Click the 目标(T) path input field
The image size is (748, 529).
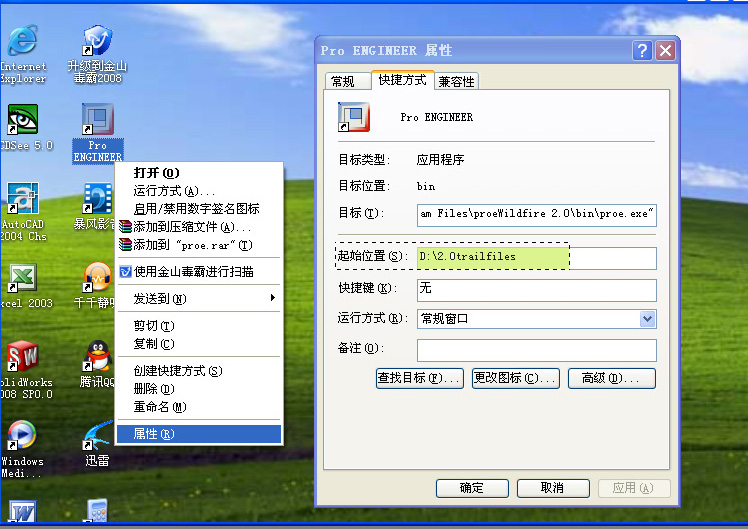point(537,215)
